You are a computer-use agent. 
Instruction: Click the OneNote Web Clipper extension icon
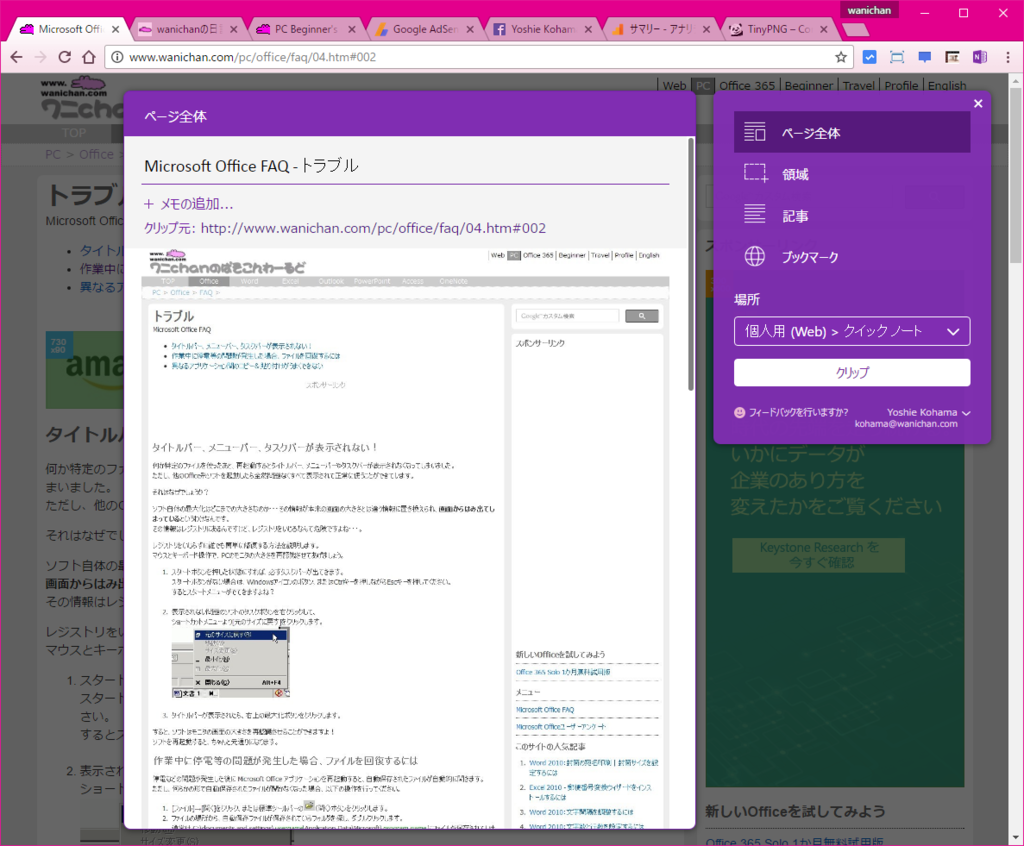(x=980, y=57)
